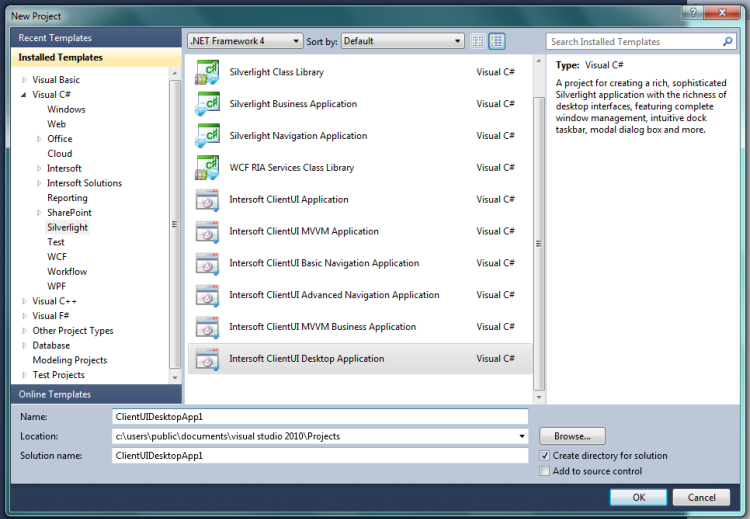Viewport: 750px width, 519px height.
Task: Toggle Create directory for solution checkbox
Action: [544, 455]
